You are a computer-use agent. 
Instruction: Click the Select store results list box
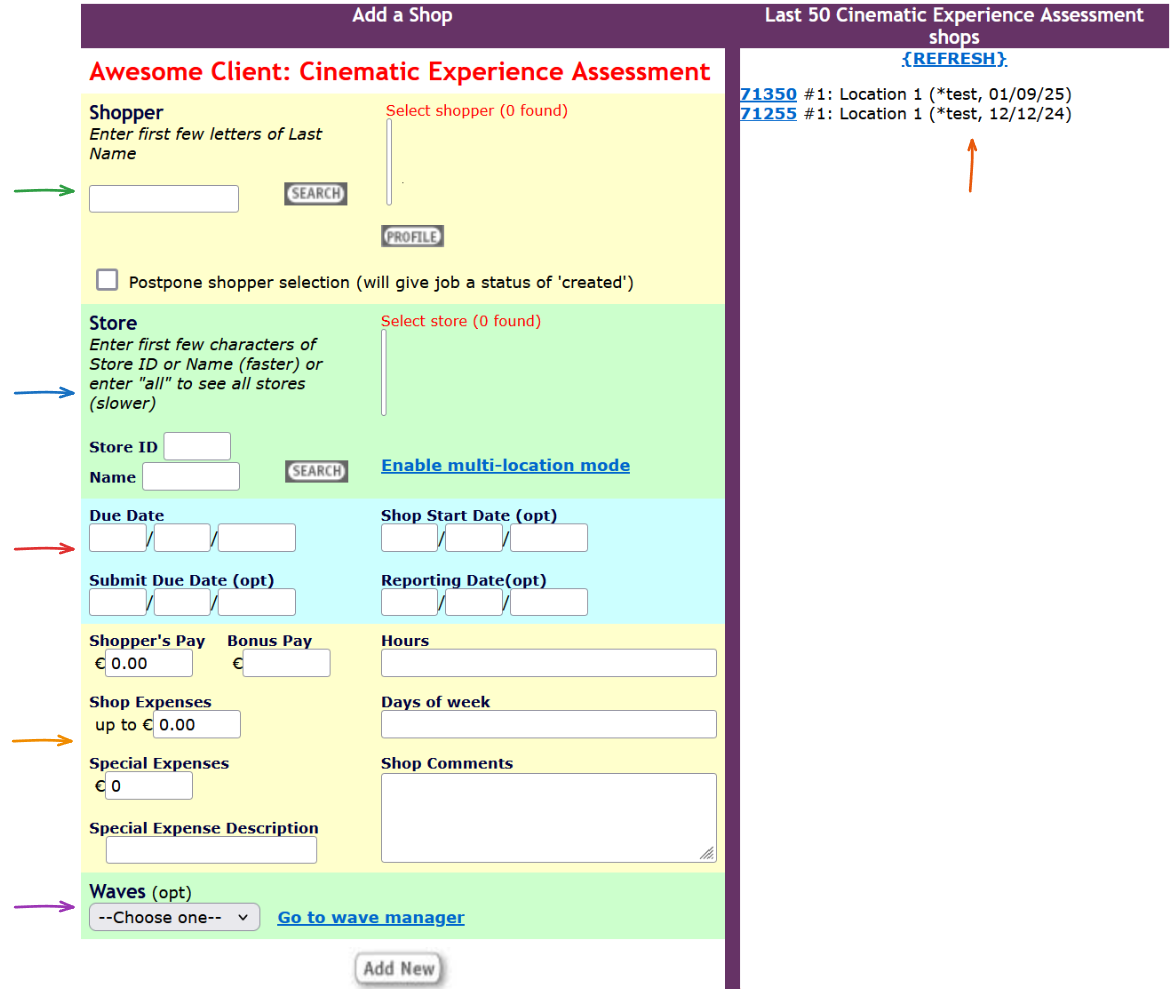(x=384, y=373)
